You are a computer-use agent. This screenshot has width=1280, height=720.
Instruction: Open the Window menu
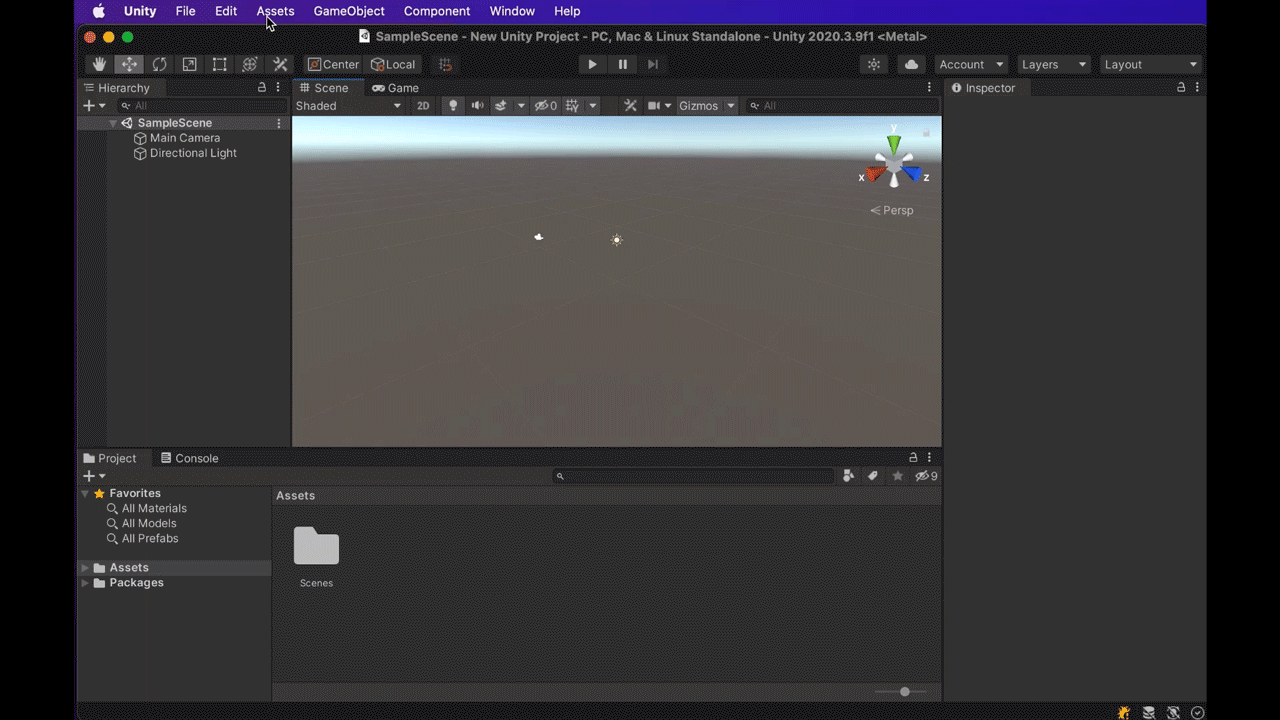512,11
